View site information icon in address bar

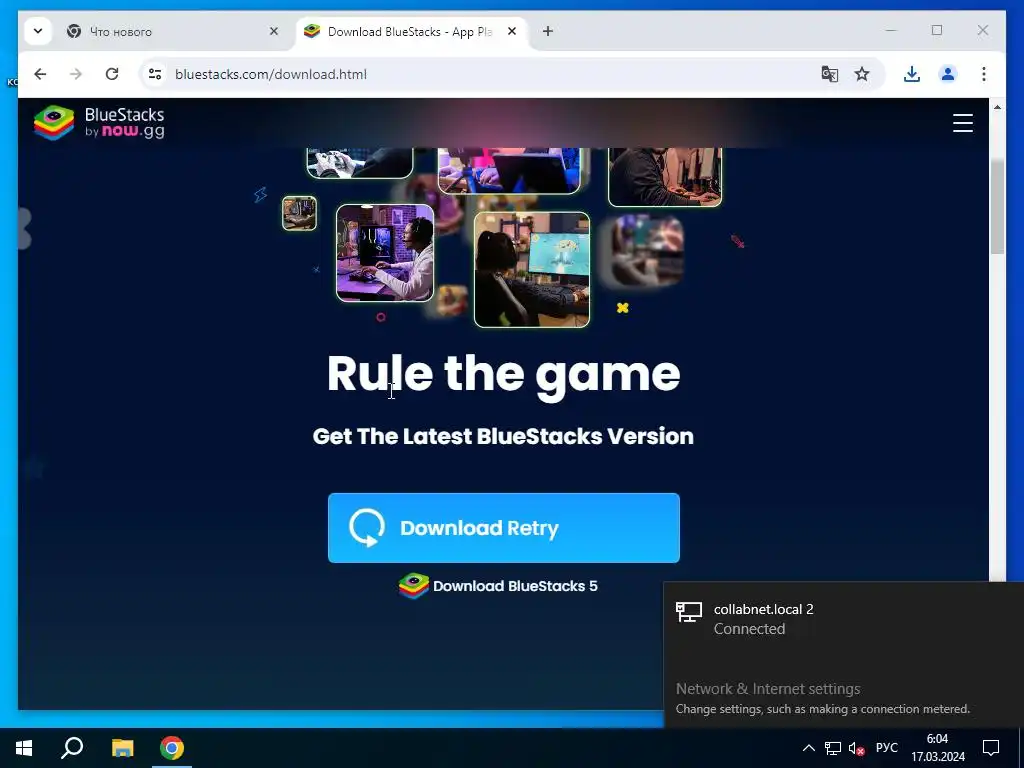point(155,74)
